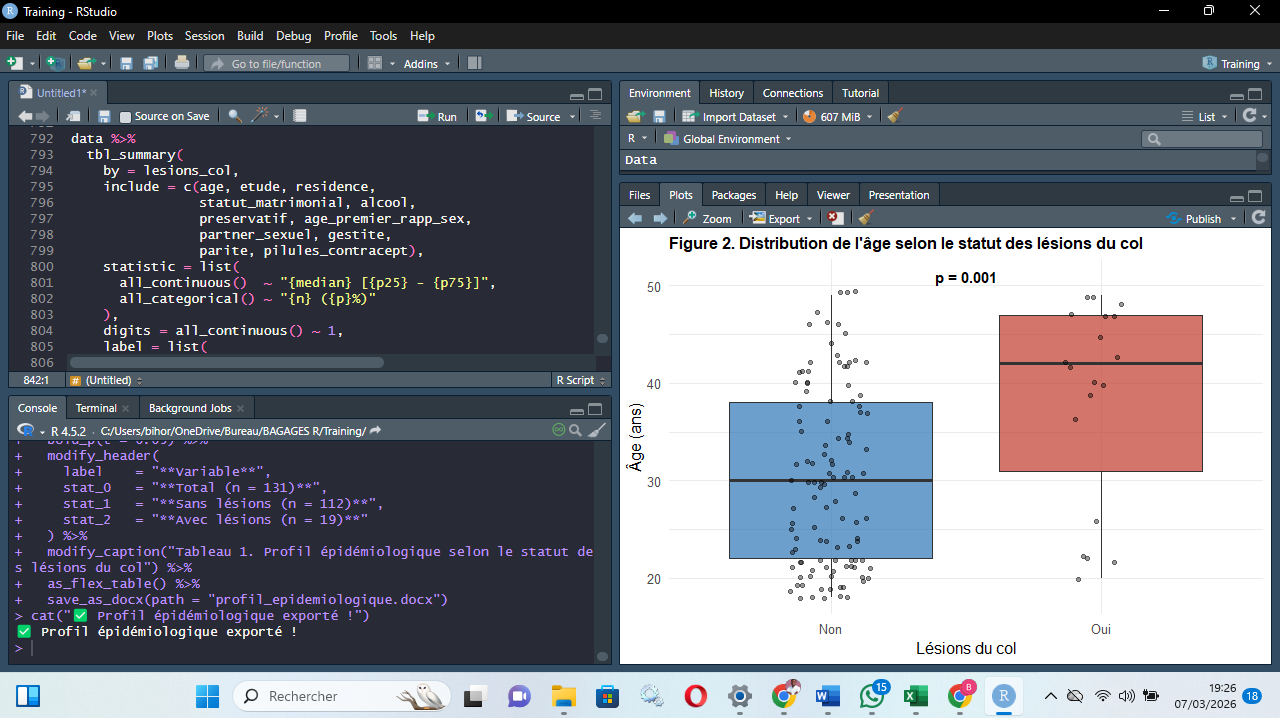The height and width of the screenshot is (718, 1280).
Task: Switch to the Terminal tab
Action: (96, 408)
